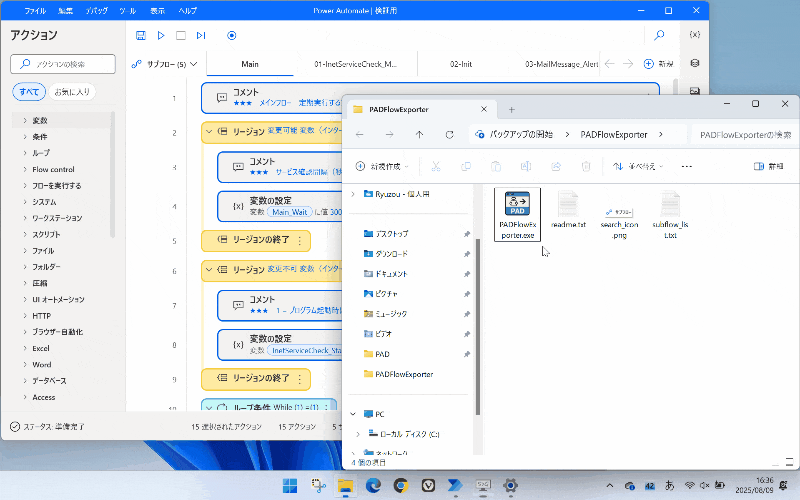The height and width of the screenshot is (500, 800).
Task: Click the Stop flow square icon
Action: [181, 35]
